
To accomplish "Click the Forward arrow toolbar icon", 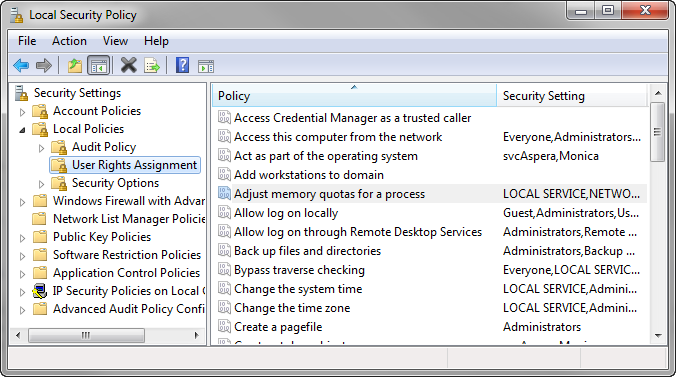I will point(44,66).
